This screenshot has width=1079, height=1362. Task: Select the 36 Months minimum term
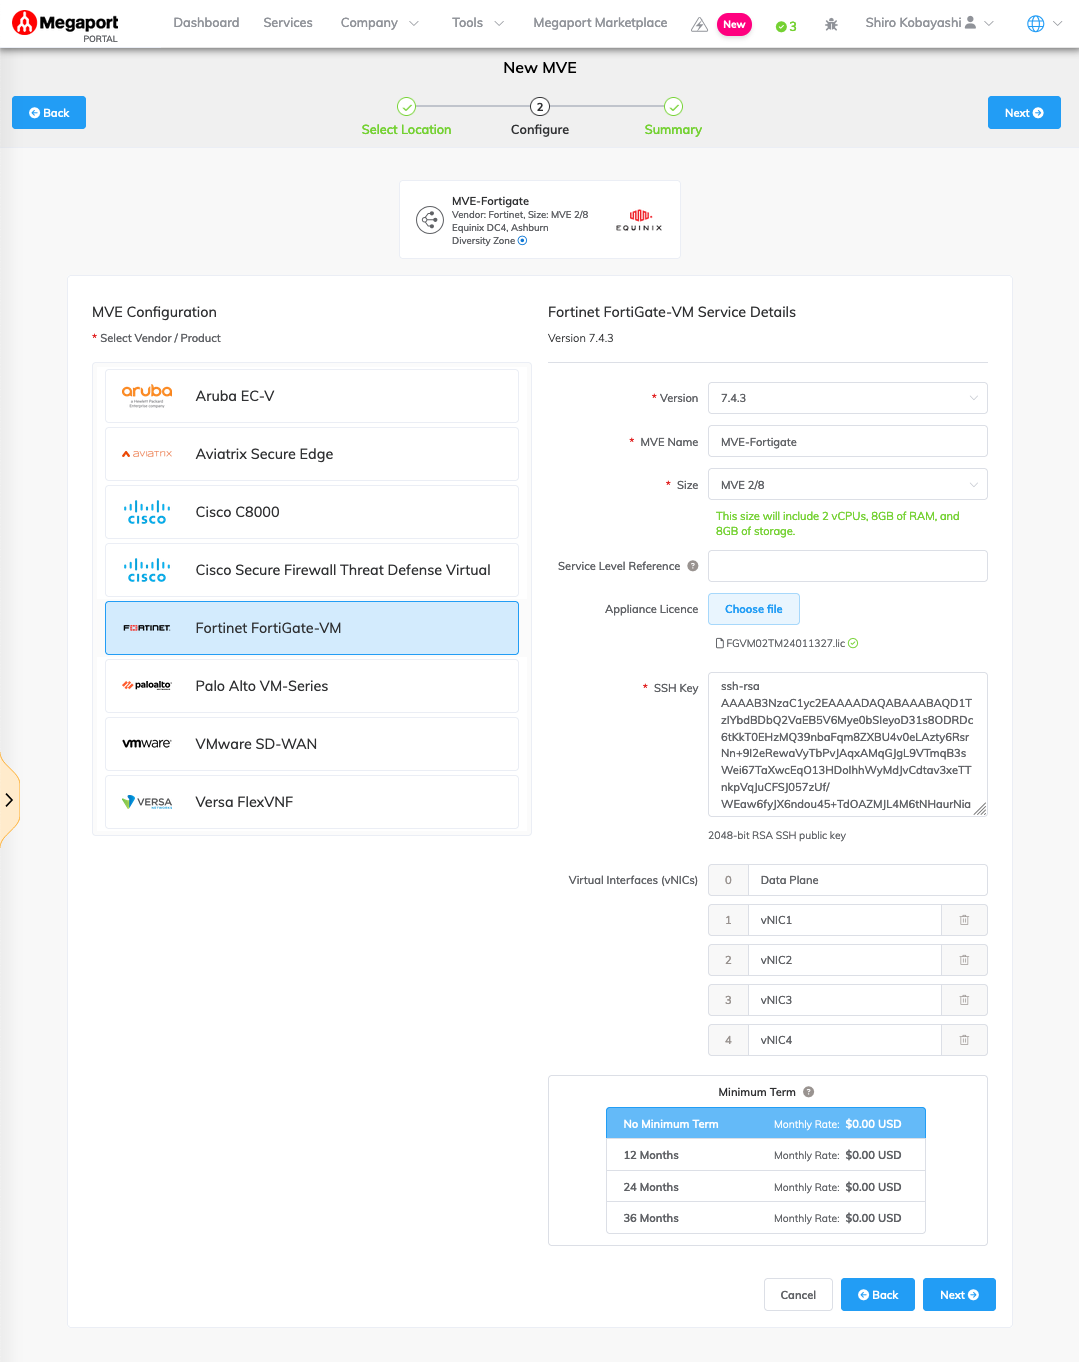(x=765, y=1218)
